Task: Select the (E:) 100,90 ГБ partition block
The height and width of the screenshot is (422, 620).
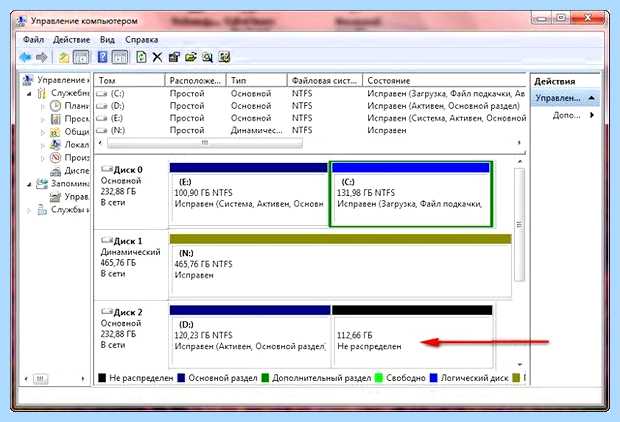Action: click(x=249, y=194)
